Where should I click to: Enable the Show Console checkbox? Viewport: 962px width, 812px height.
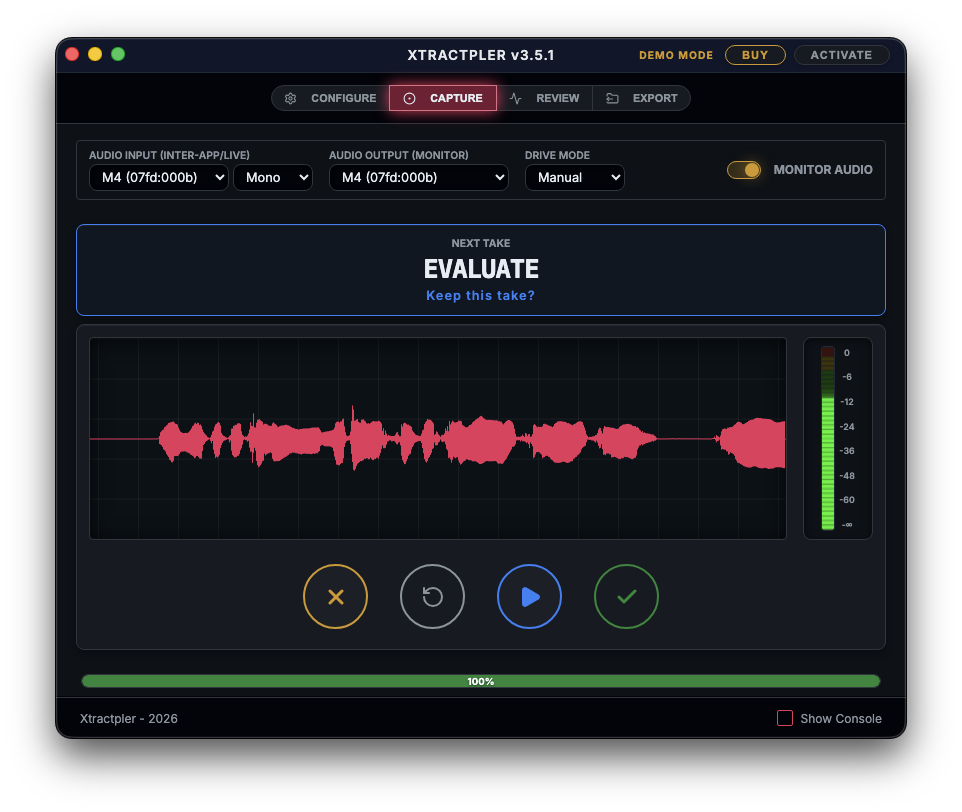click(x=785, y=718)
